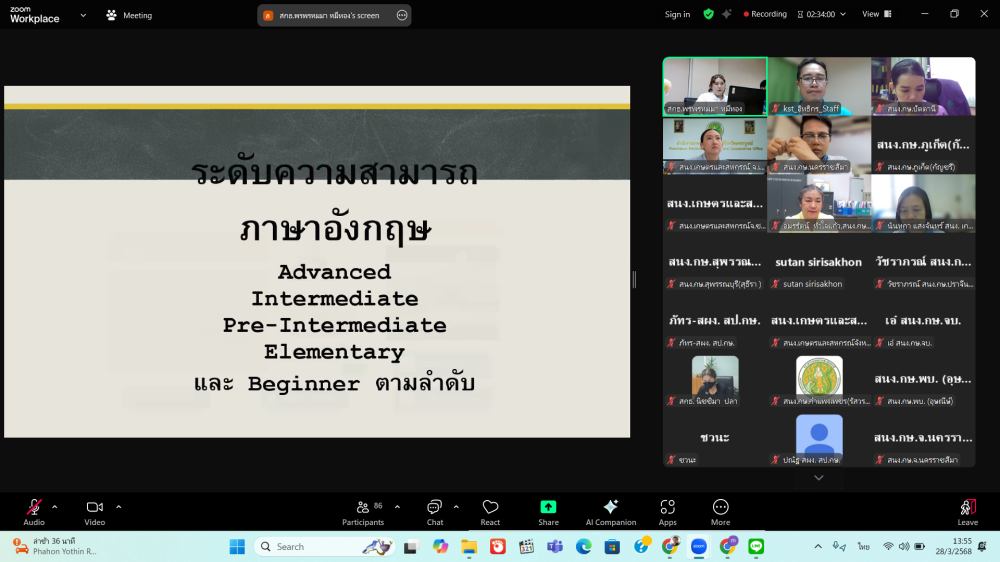Click the green Share screen button
This screenshot has height=562, width=1000.
[x=548, y=512]
